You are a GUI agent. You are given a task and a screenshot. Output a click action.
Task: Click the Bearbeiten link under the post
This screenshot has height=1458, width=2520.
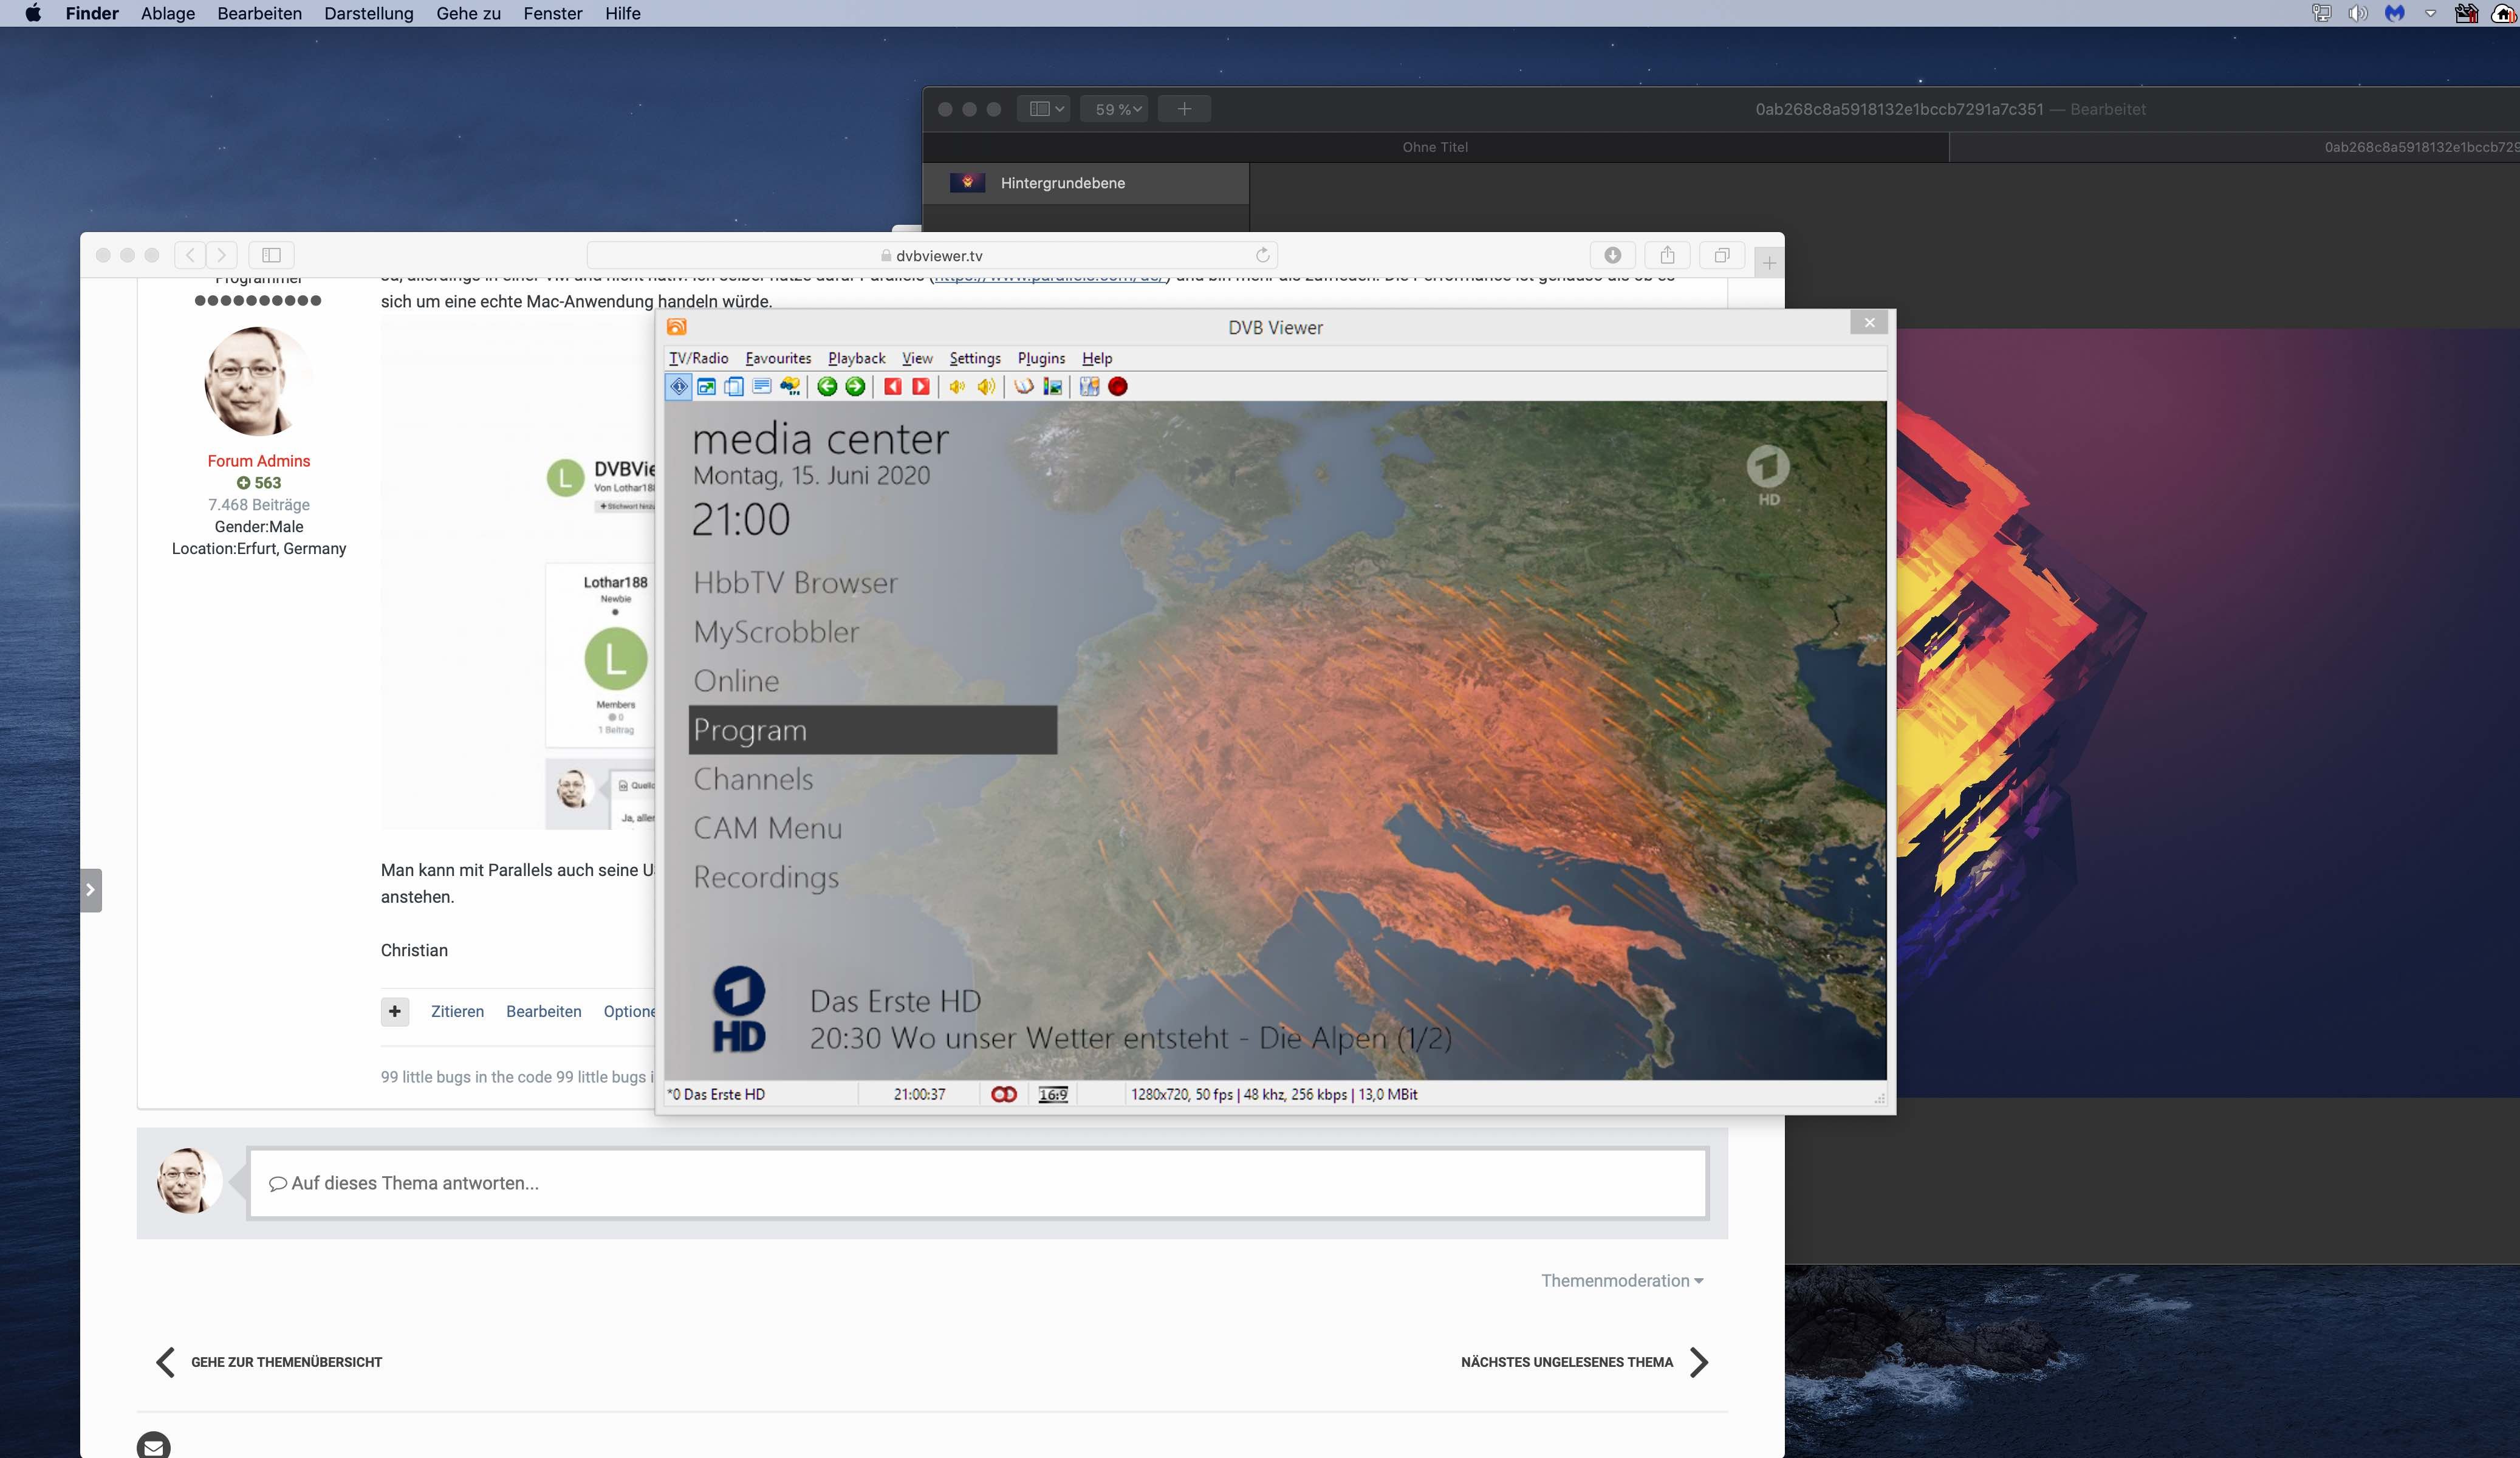pos(543,1011)
